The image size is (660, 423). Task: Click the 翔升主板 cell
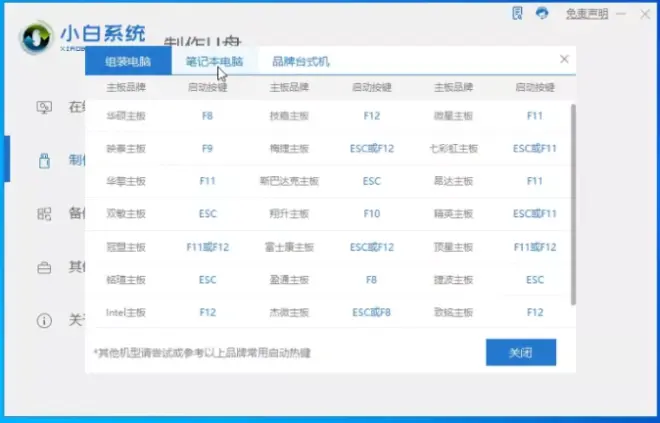pyautogui.click(x=289, y=214)
